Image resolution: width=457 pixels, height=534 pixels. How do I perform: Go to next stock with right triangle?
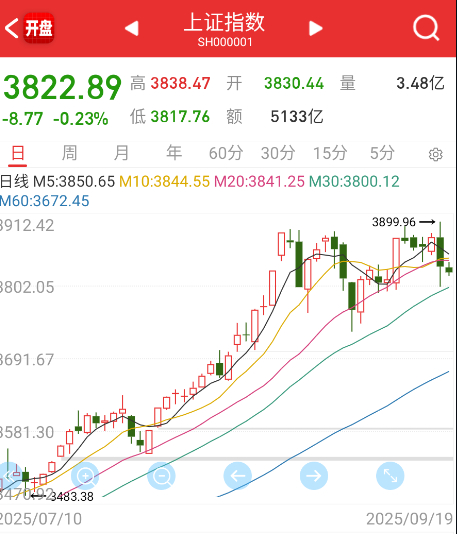click(315, 28)
